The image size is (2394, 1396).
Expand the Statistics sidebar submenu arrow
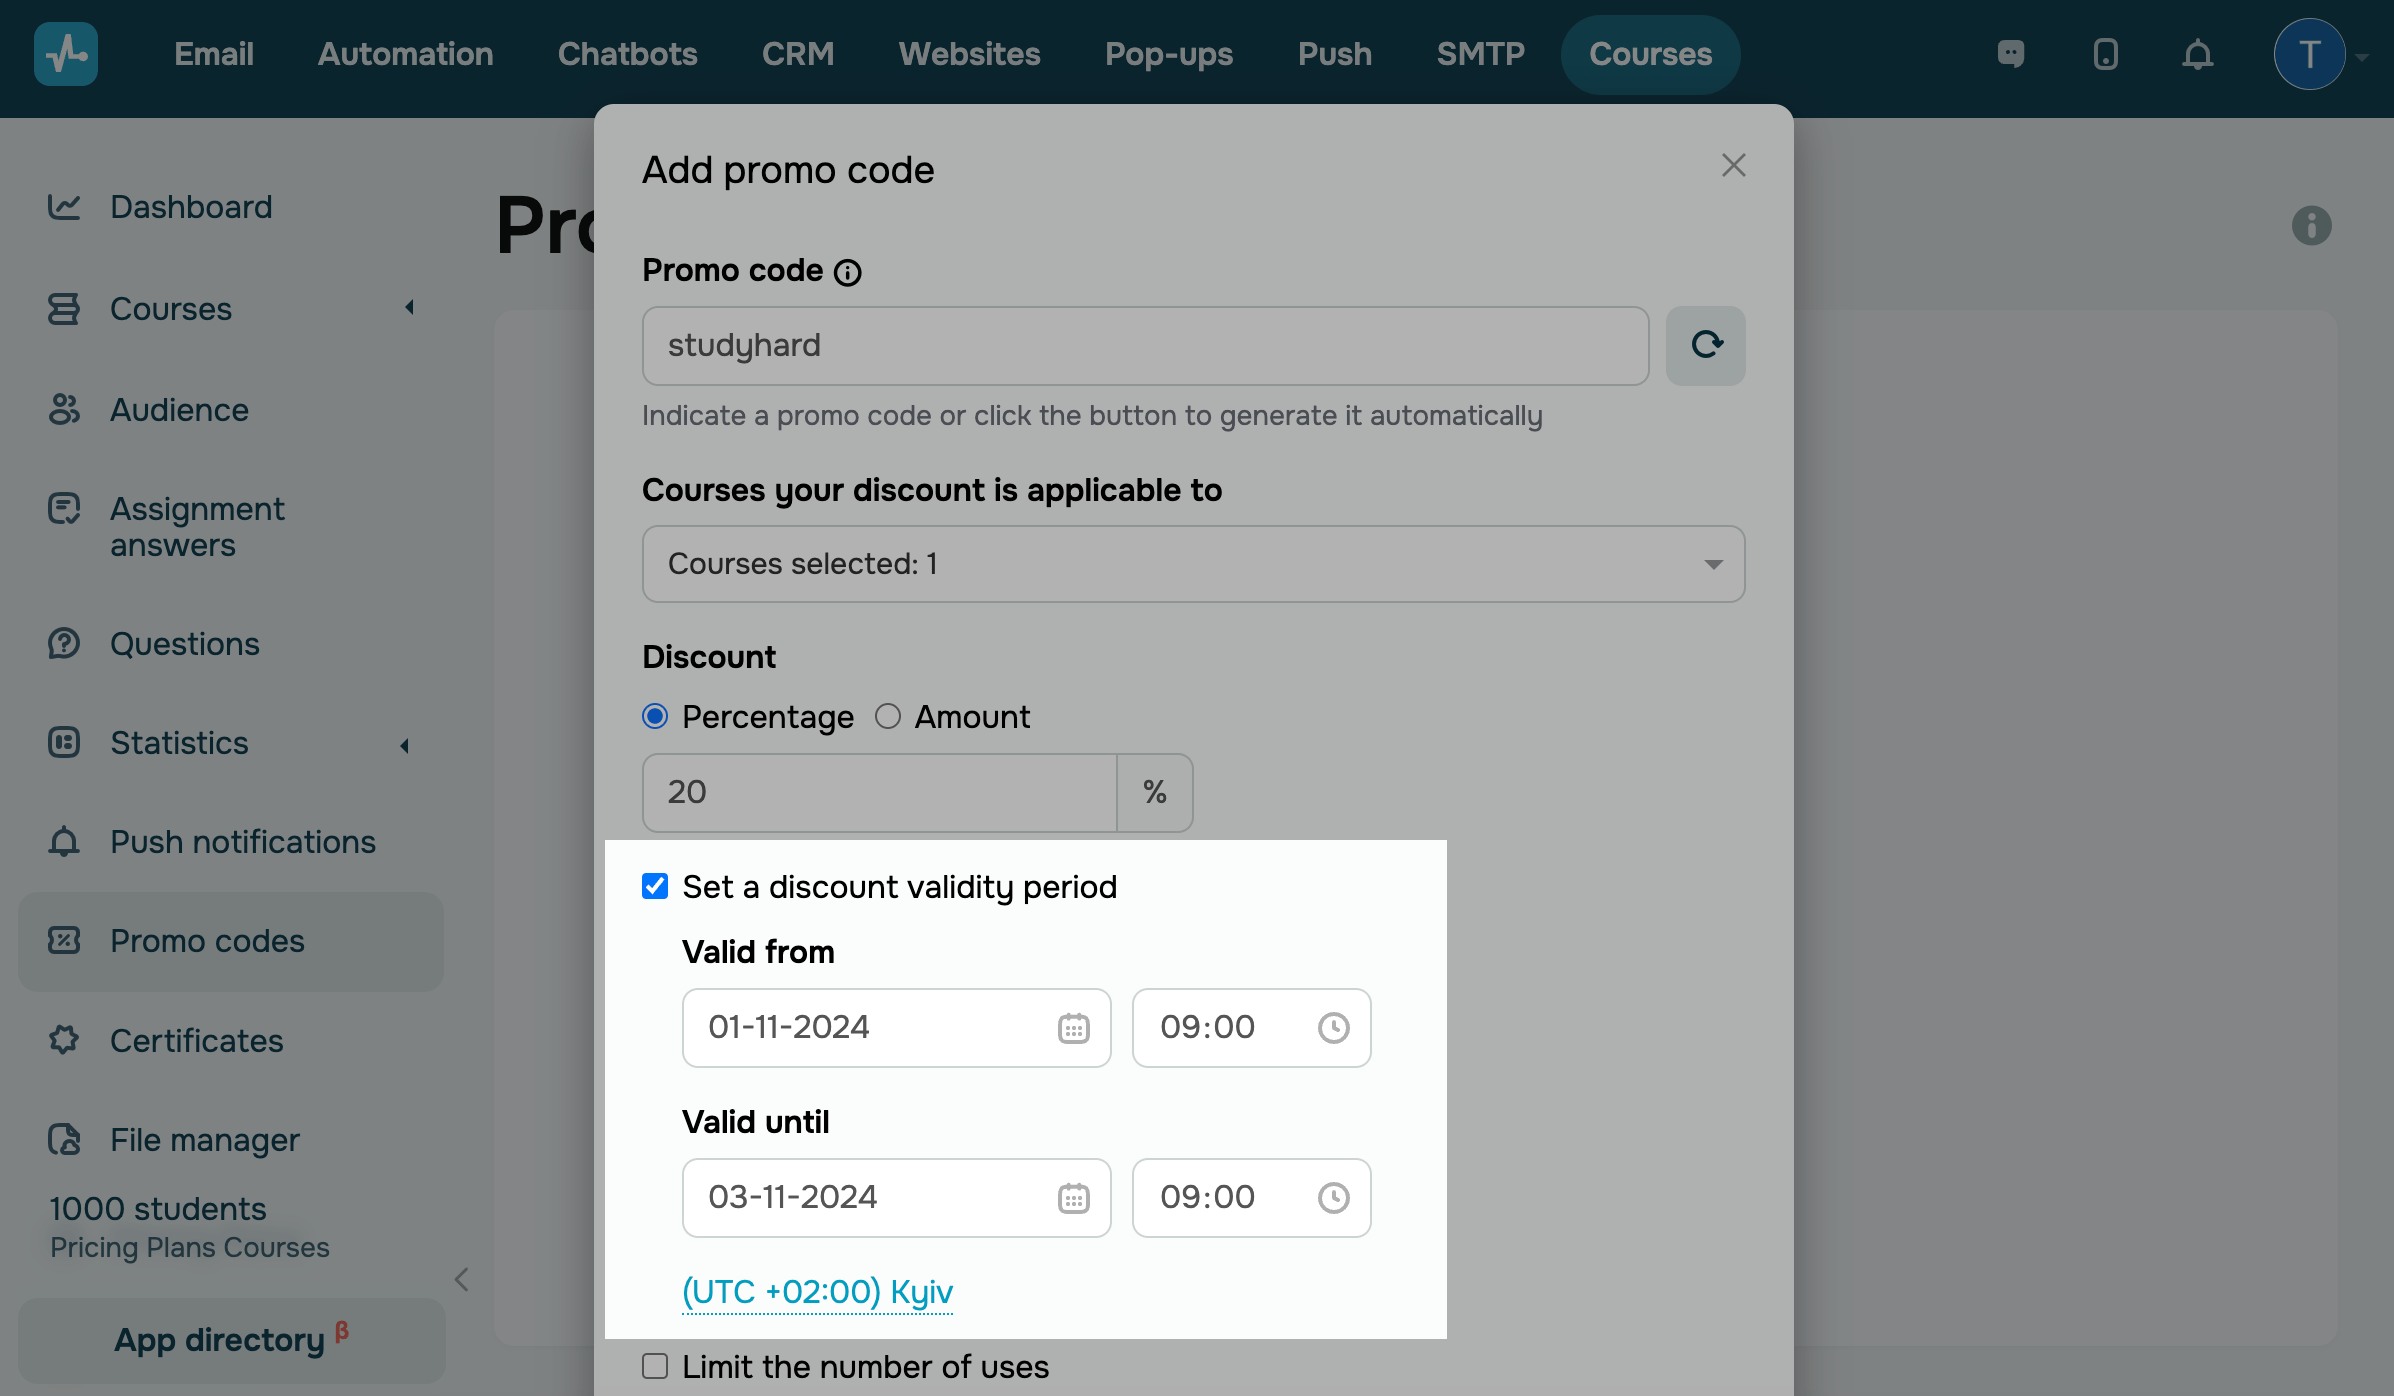(405, 745)
